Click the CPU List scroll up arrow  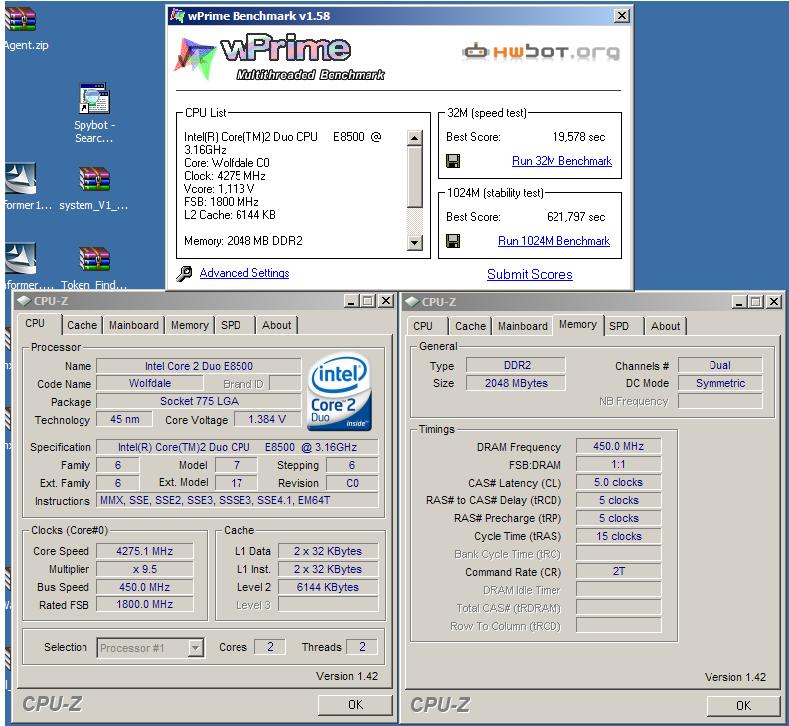pos(414,138)
